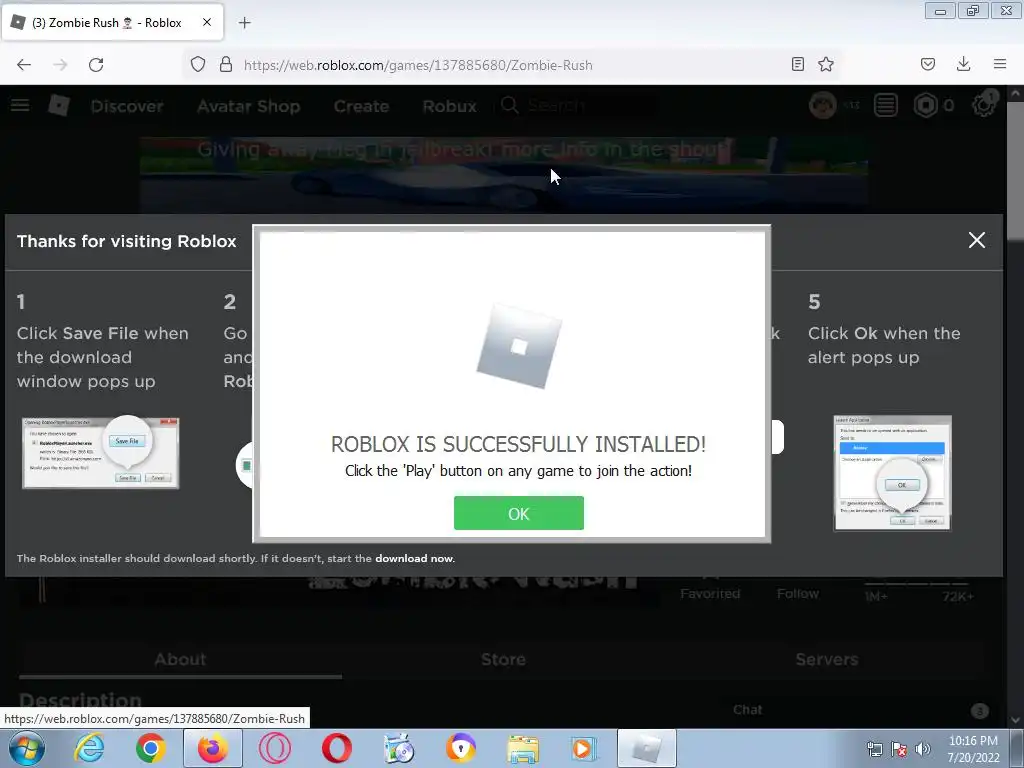Close the Thanks for visiting Roblox dialog
The width and height of the screenshot is (1024, 768).
click(x=976, y=240)
